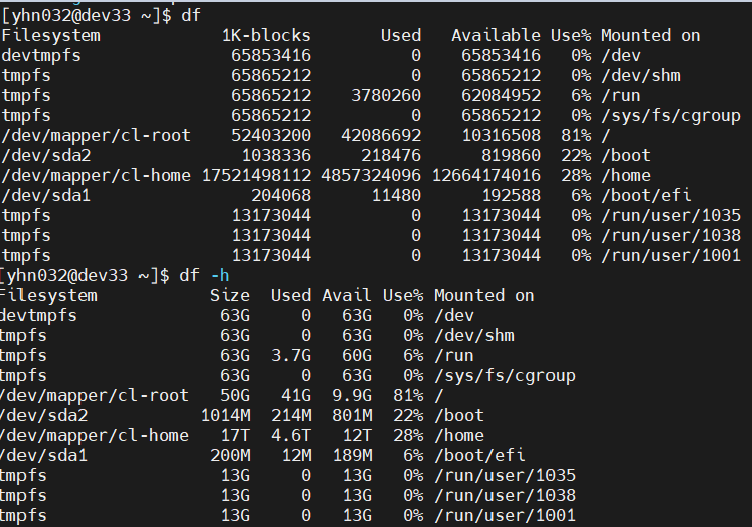752x527 pixels.
Task: Click the 12T available value
Action: tap(357, 435)
